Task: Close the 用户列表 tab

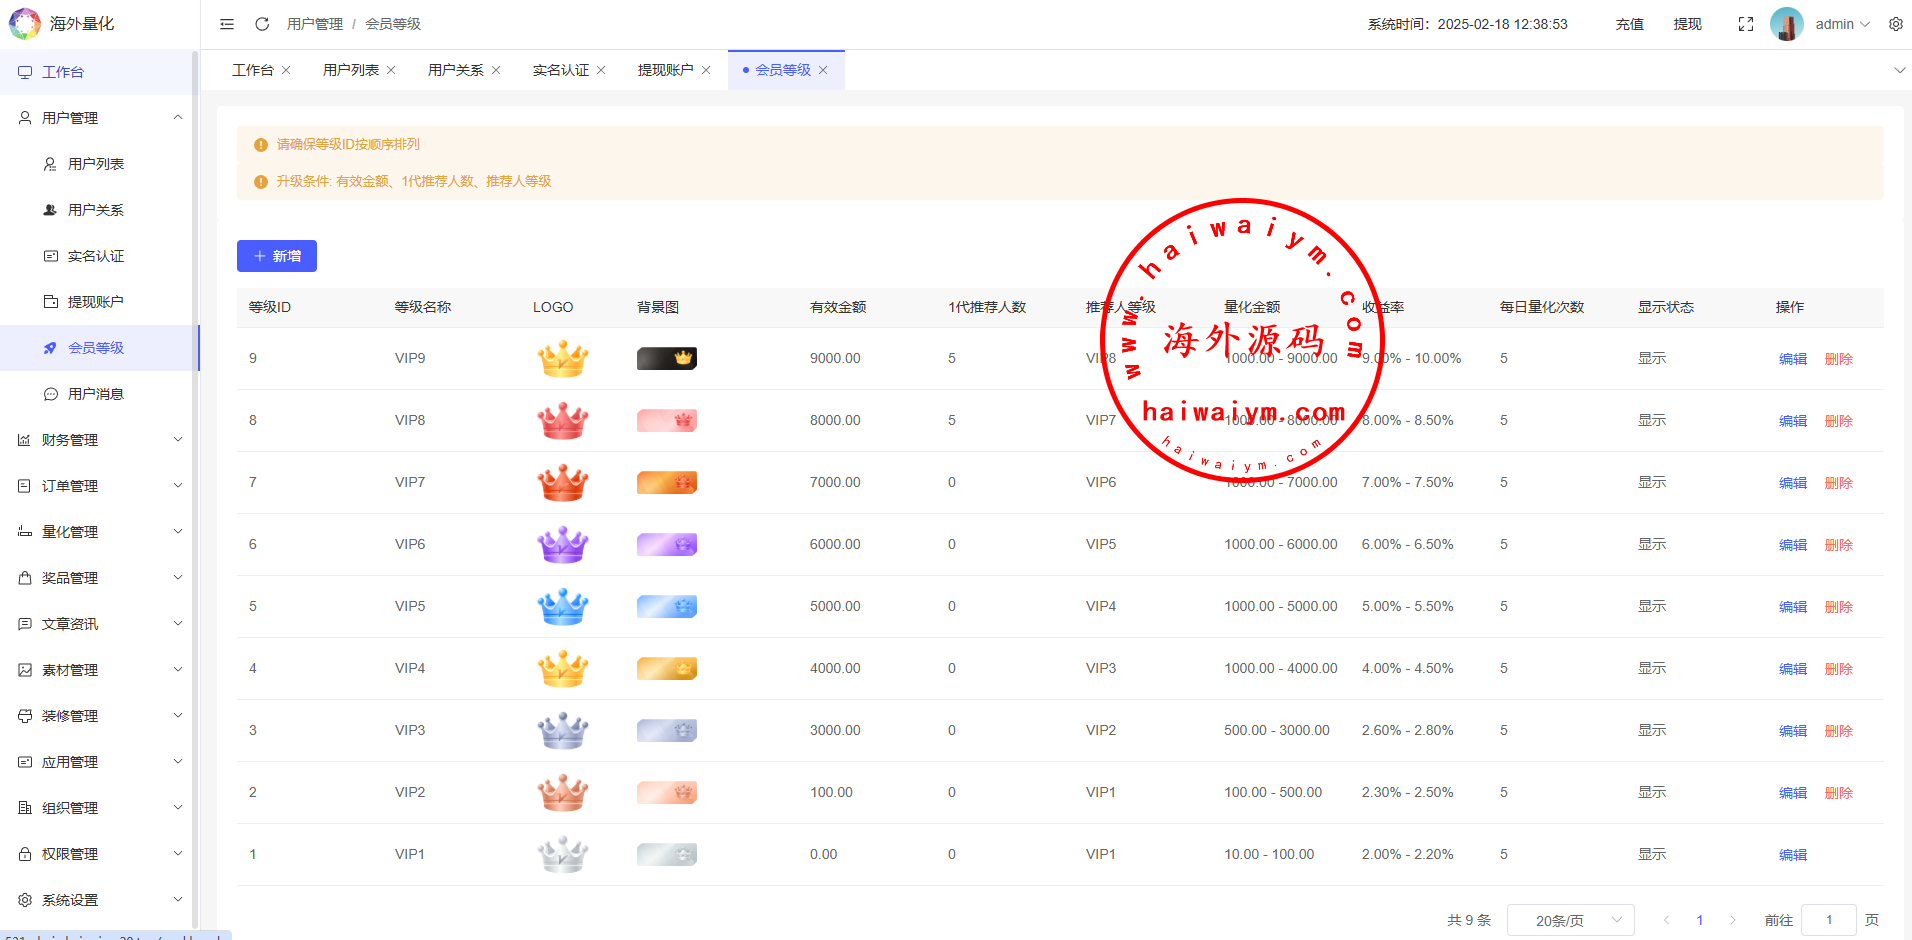Action: click(391, 70)
